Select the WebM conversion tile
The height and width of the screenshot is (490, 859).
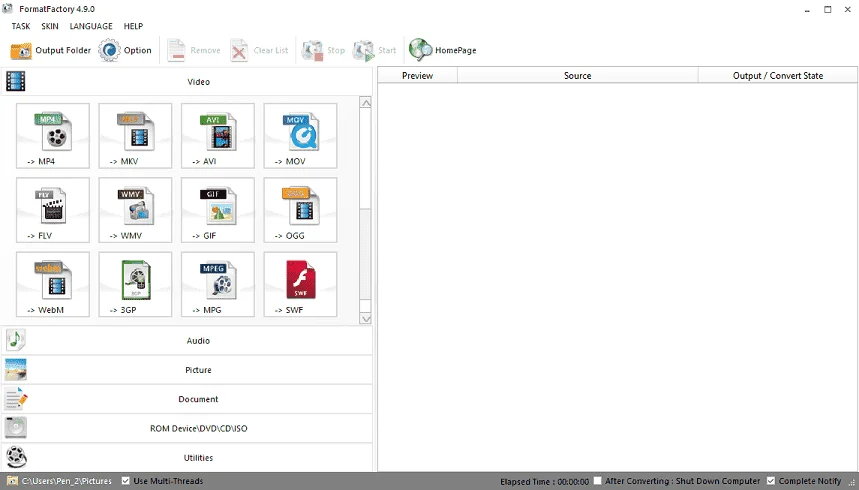tap(53, 284)
